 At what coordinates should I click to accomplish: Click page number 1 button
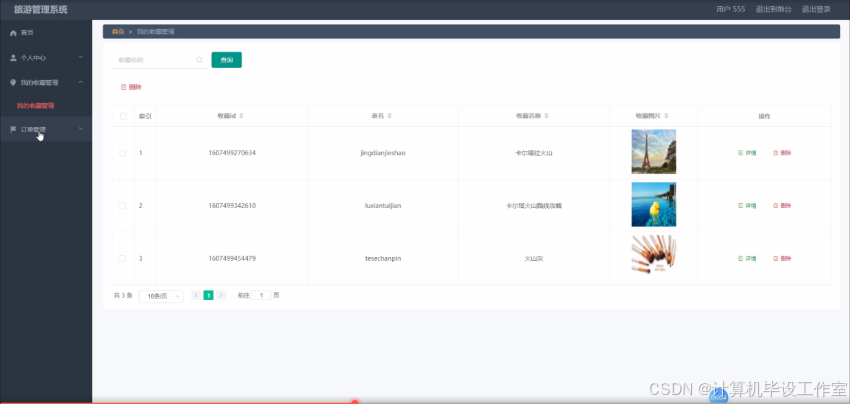208,295
